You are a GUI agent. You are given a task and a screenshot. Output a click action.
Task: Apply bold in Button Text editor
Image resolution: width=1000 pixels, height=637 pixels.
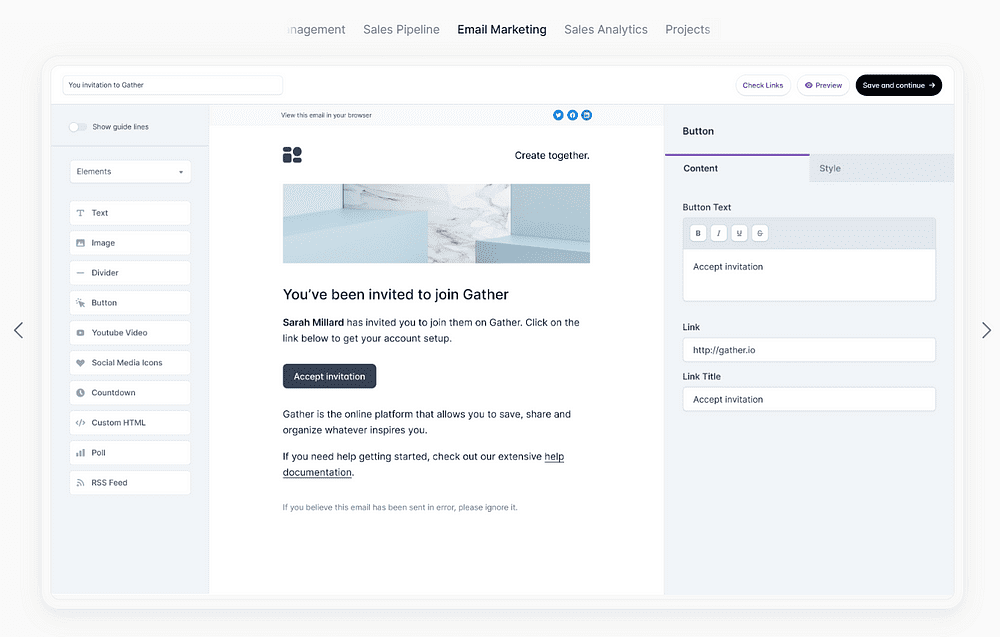click(x=698, y=233)
